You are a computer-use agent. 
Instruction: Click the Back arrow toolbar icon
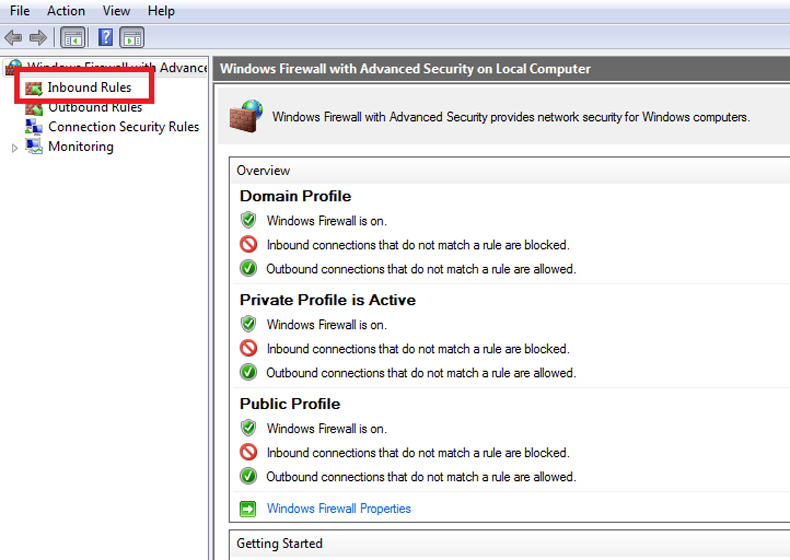tap(13, 38)
